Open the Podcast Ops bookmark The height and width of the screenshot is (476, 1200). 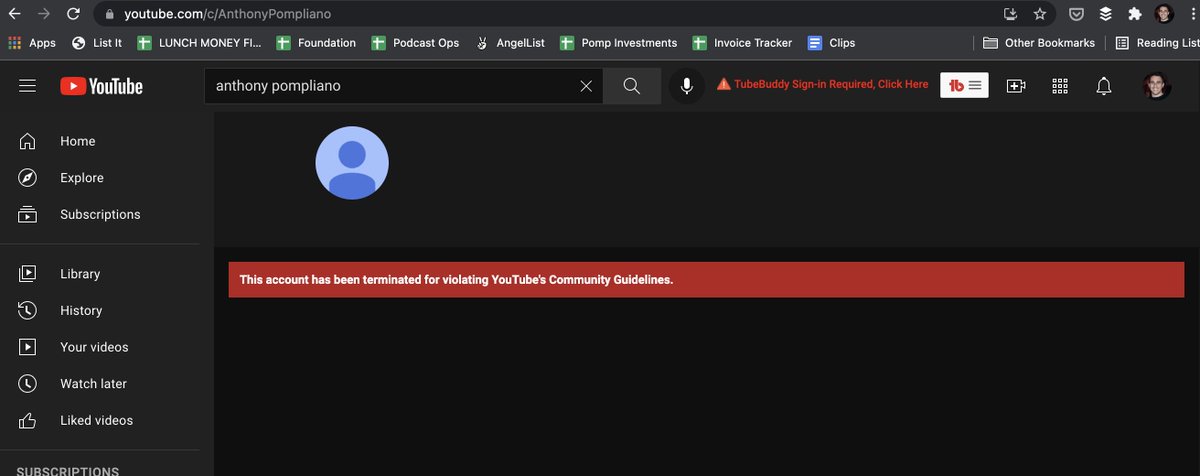(x=415, y=43)
